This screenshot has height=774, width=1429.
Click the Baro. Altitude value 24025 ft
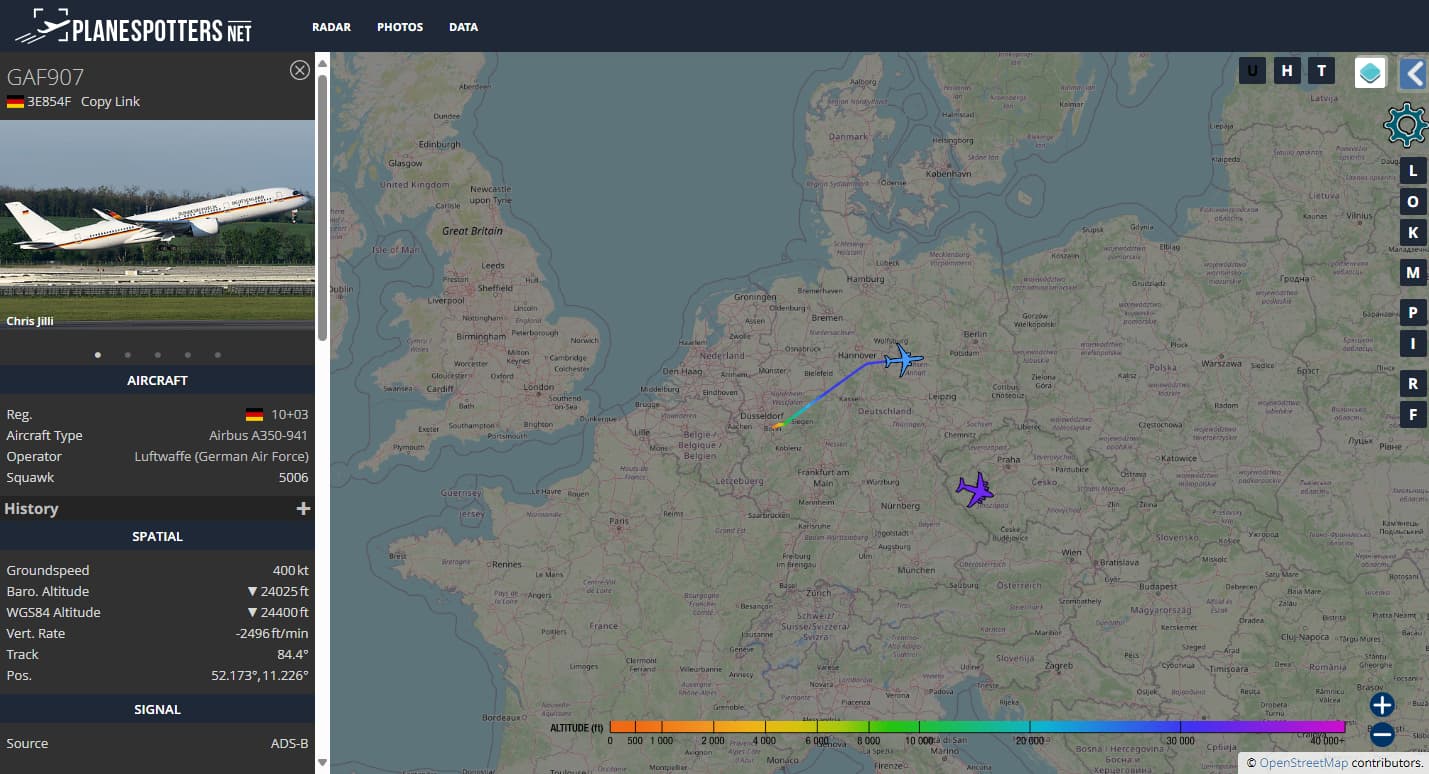point(278,592)
